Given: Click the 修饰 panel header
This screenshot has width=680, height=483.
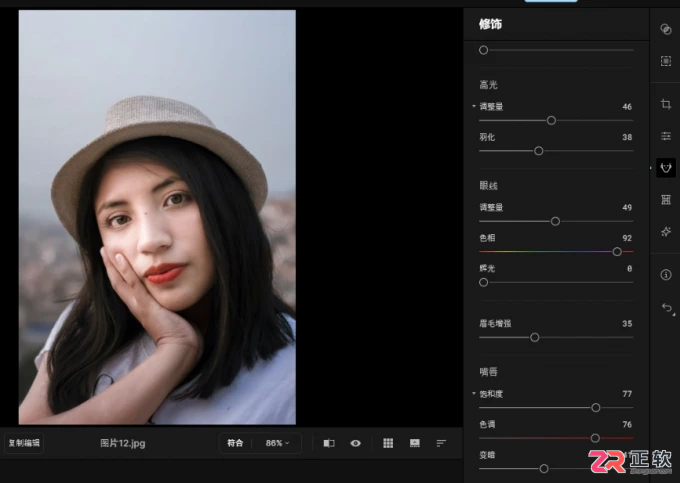Looking at the screenshot, I should (x=490, y=24).
